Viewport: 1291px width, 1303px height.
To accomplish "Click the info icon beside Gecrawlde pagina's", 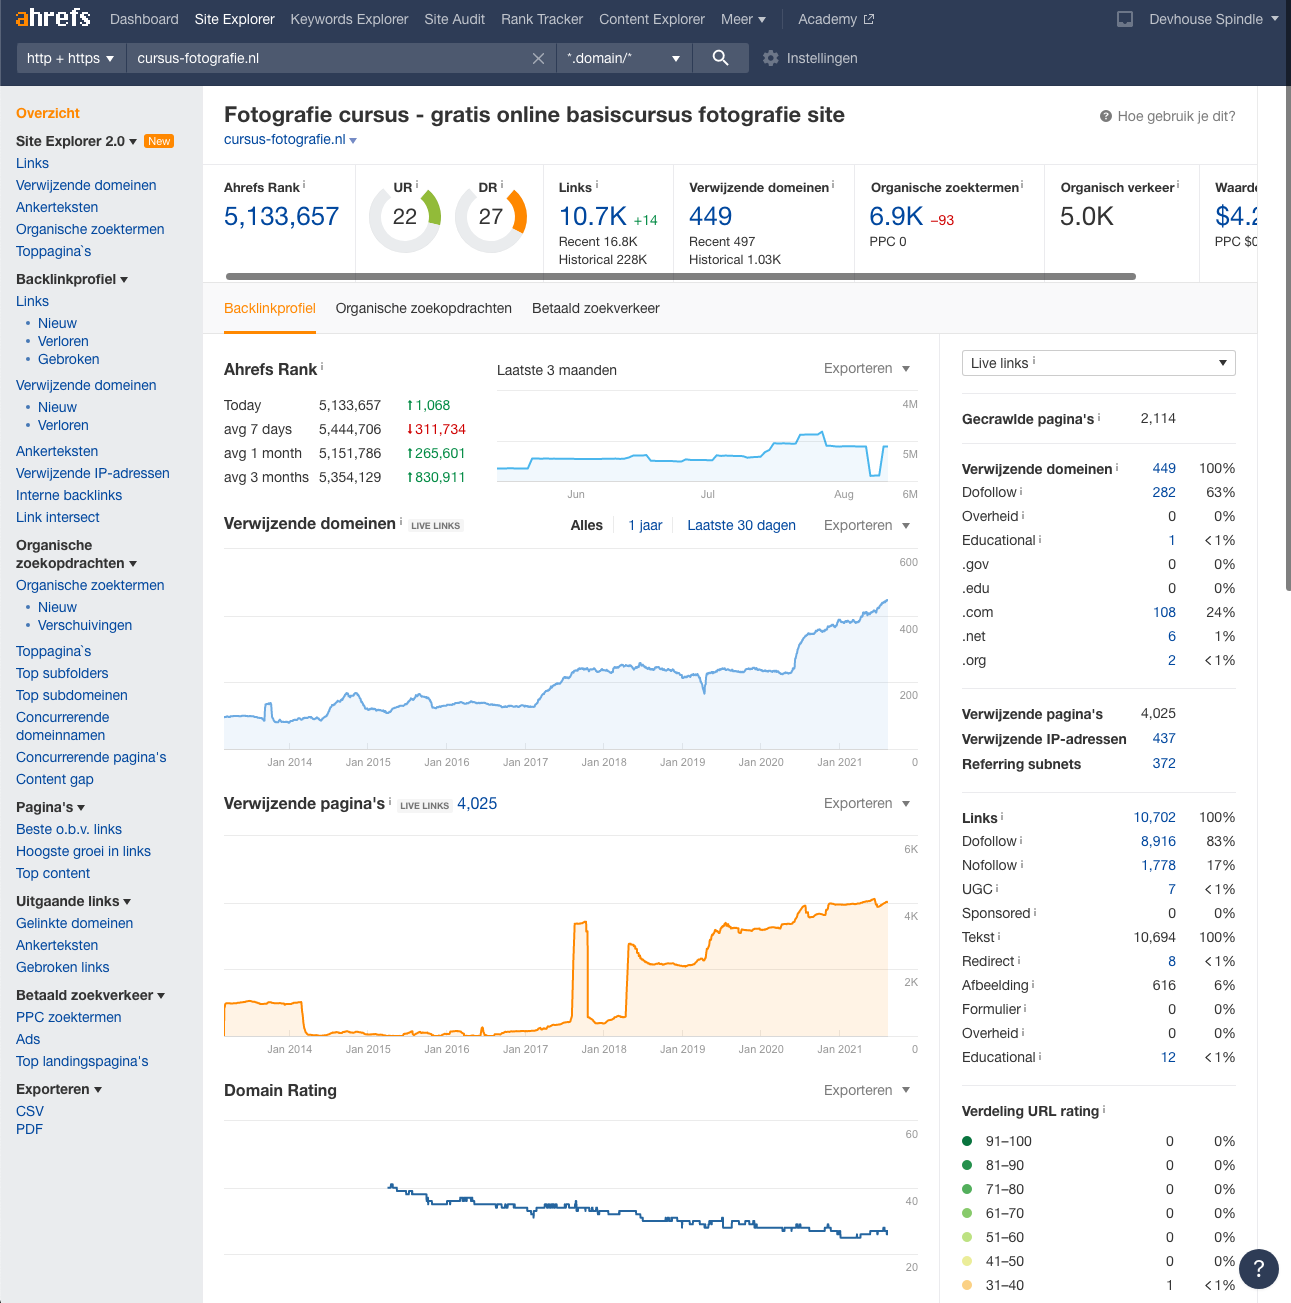I will click(x=1099, y=417).
